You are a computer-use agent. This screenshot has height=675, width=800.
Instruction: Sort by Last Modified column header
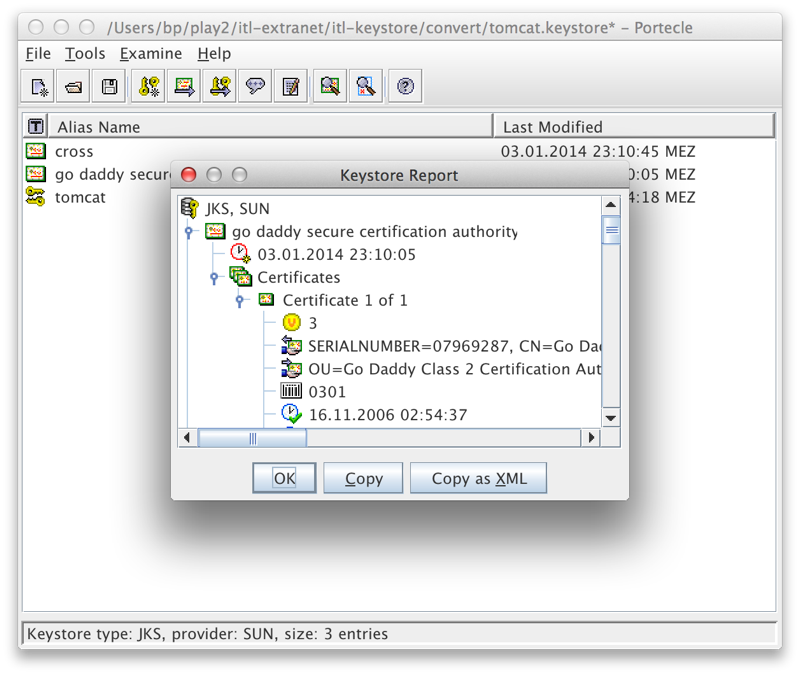(x=634, y=127)
